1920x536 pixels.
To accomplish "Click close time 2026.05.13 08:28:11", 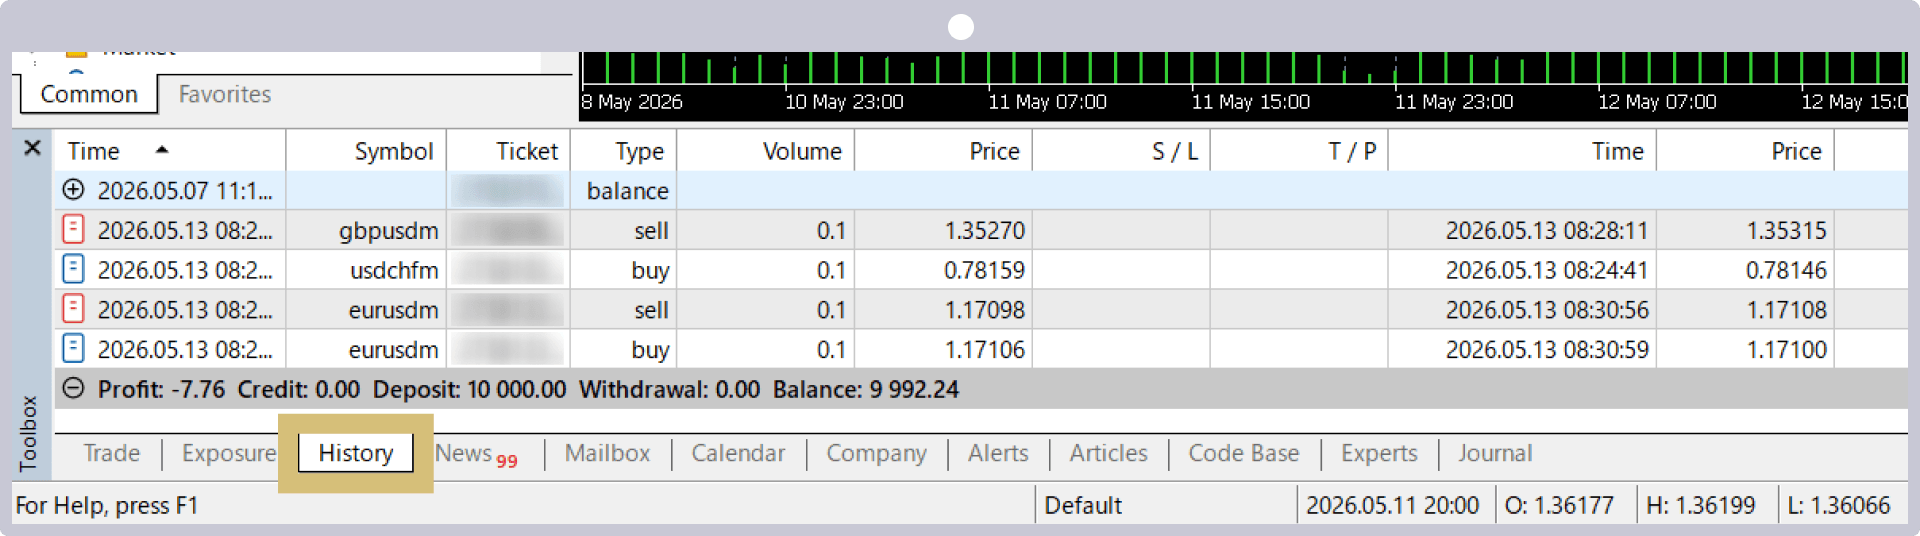I will point(1546,231).
